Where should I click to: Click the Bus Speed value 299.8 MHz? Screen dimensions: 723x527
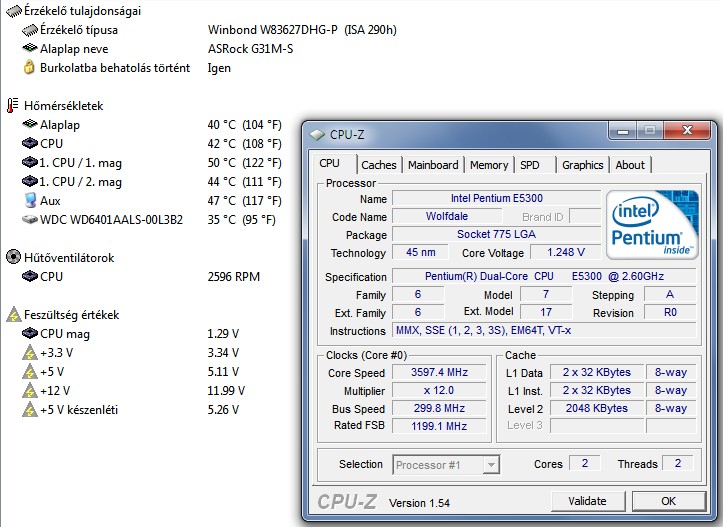[439, 408]
